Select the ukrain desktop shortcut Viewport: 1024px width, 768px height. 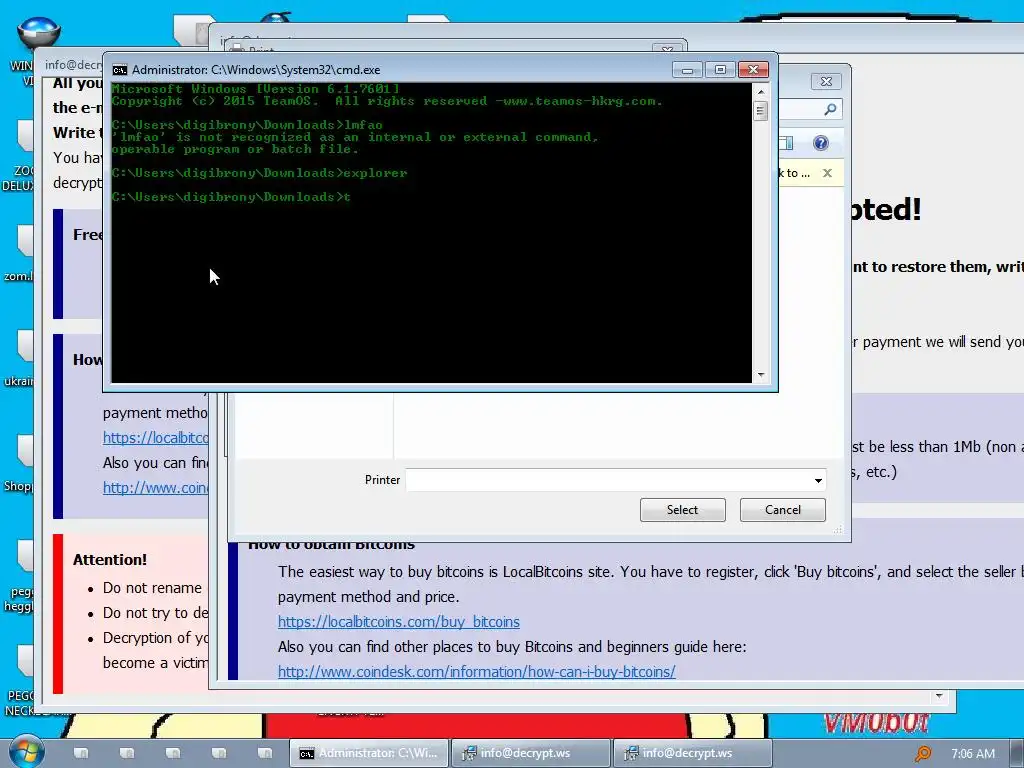click(x=18, y=359)
